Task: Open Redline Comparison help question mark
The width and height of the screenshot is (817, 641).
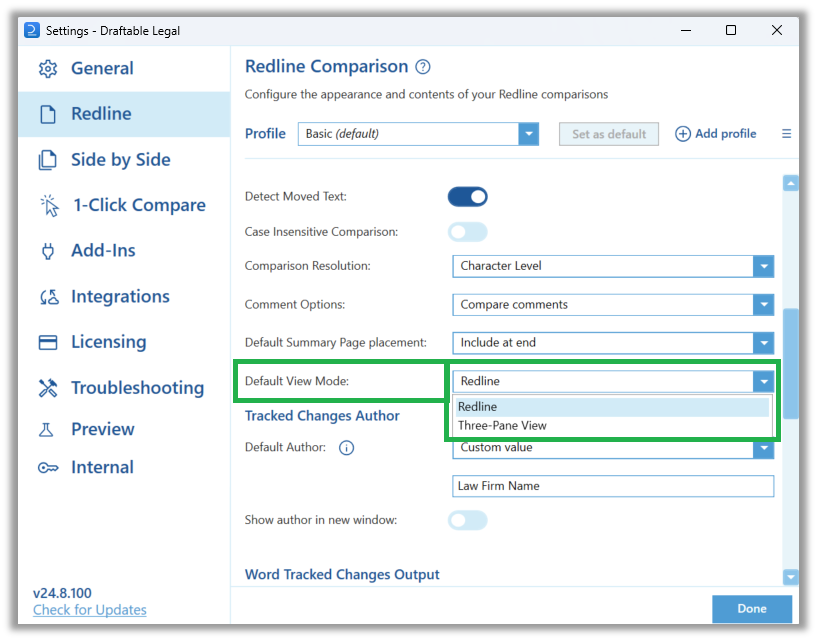Action: 421,66
